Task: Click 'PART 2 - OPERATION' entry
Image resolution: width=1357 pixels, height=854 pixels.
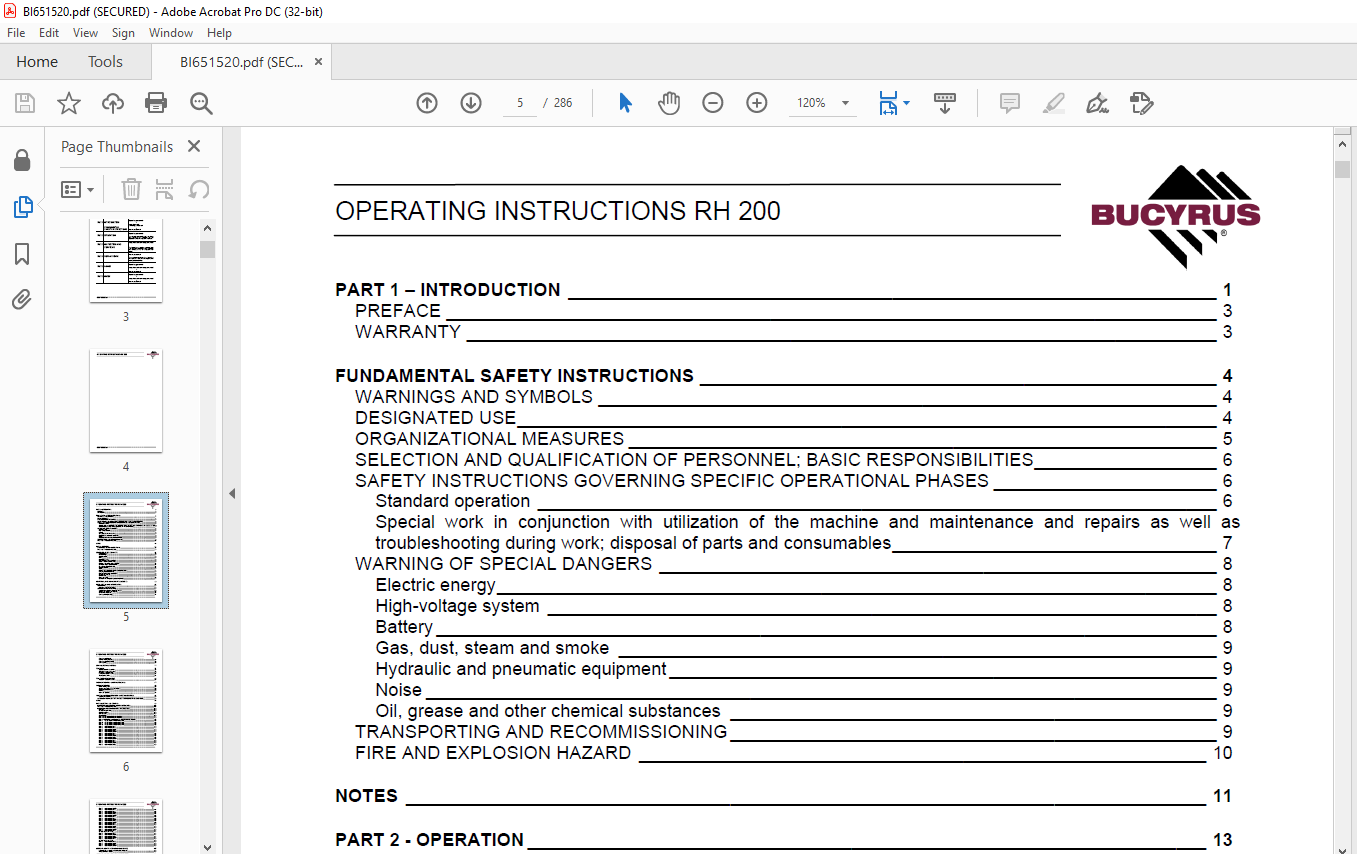Action: (429, 840)
